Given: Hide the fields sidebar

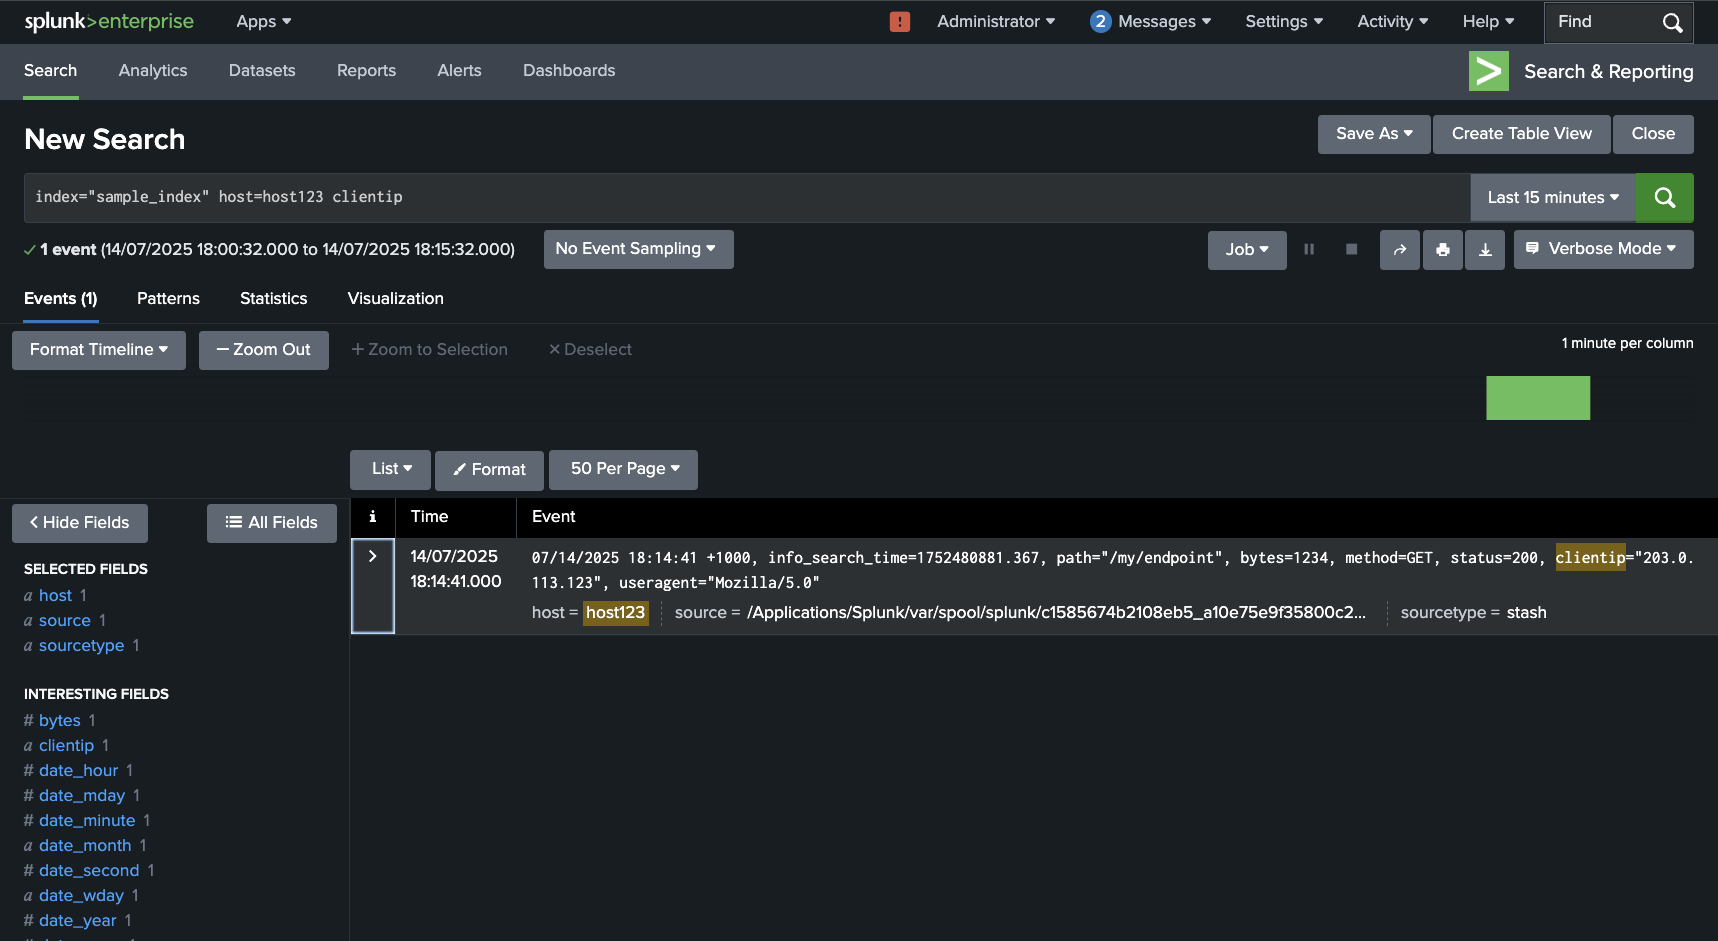Looking at the screenshot, I should click(80, 523).
